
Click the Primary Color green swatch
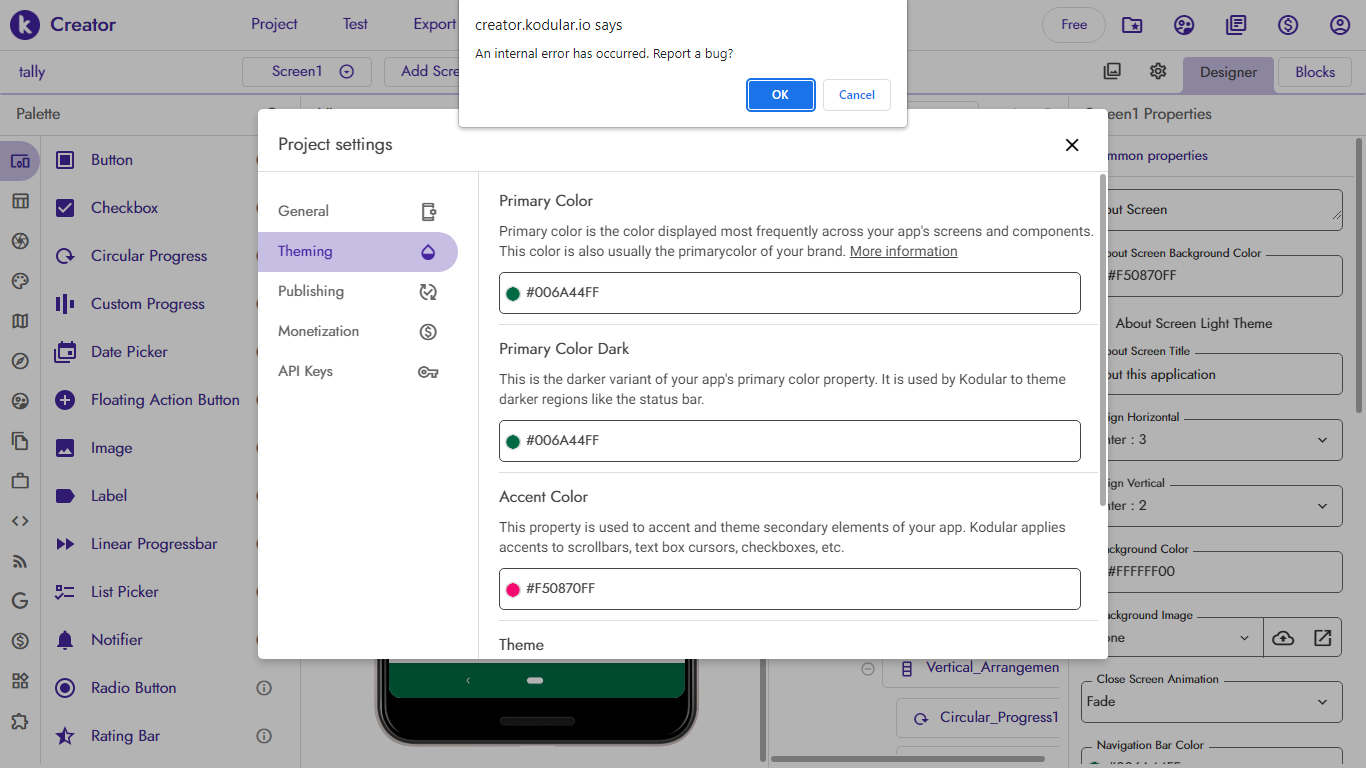click(x=513, y=293)
